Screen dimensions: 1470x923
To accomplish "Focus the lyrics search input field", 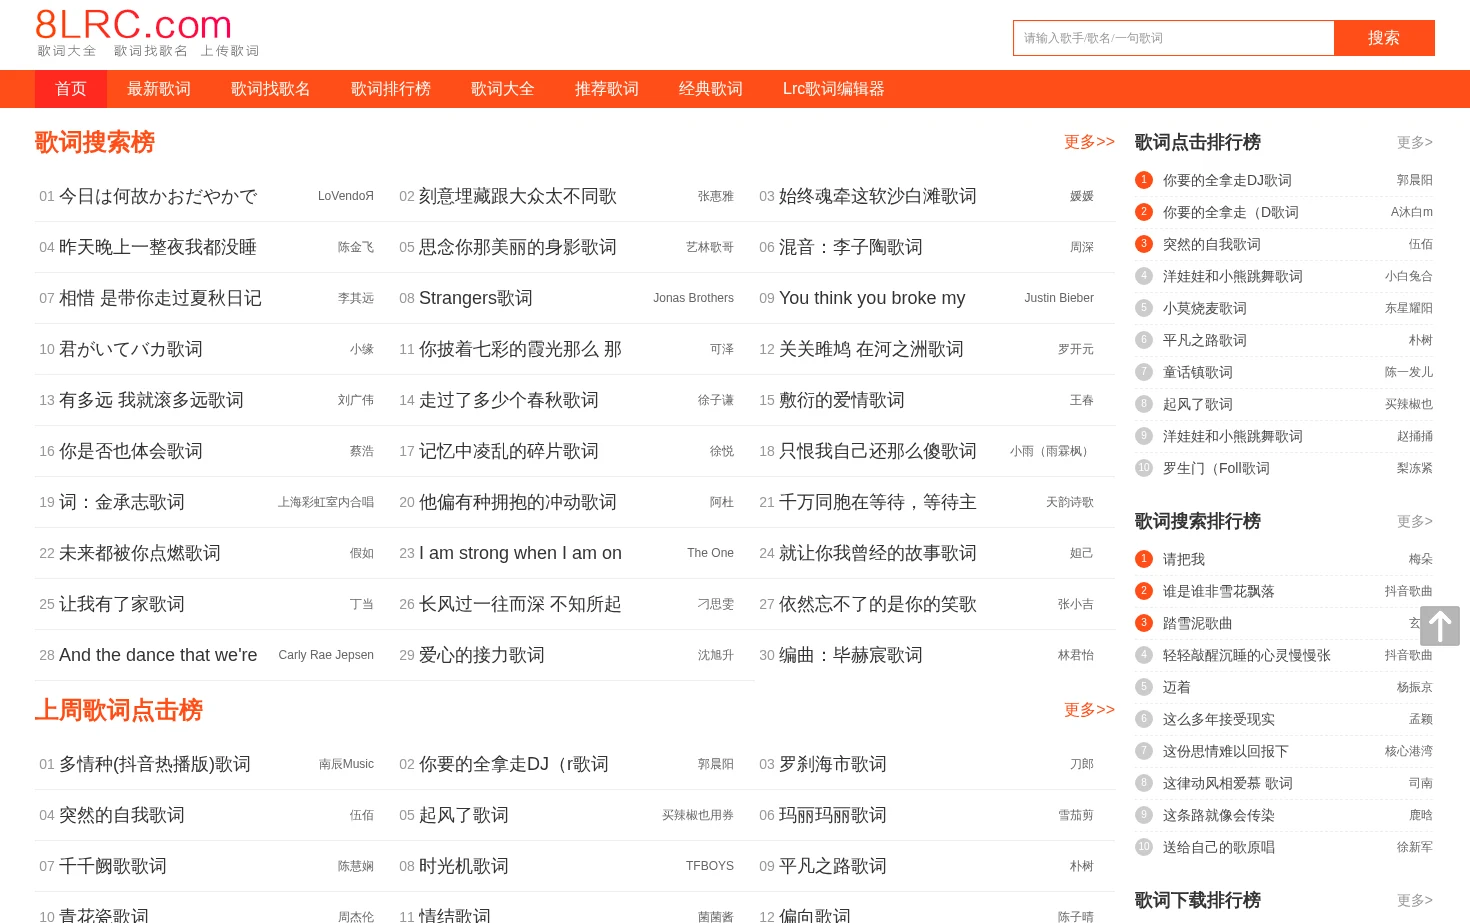I will pos(1173,38).
